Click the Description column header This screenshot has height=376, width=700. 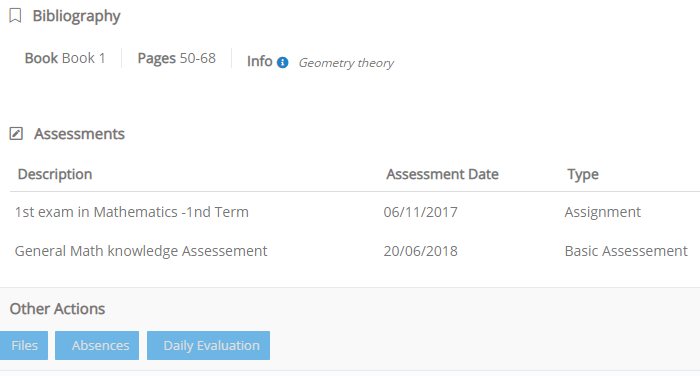pos(55,174)
